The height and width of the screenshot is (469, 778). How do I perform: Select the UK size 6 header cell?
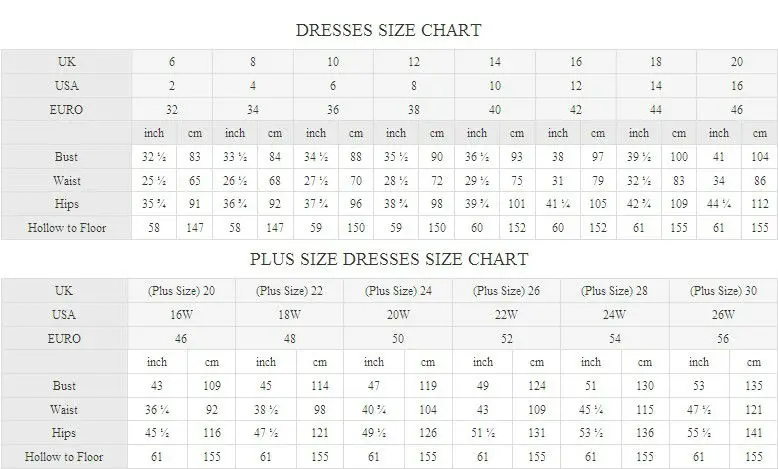(x=172, y=62)
